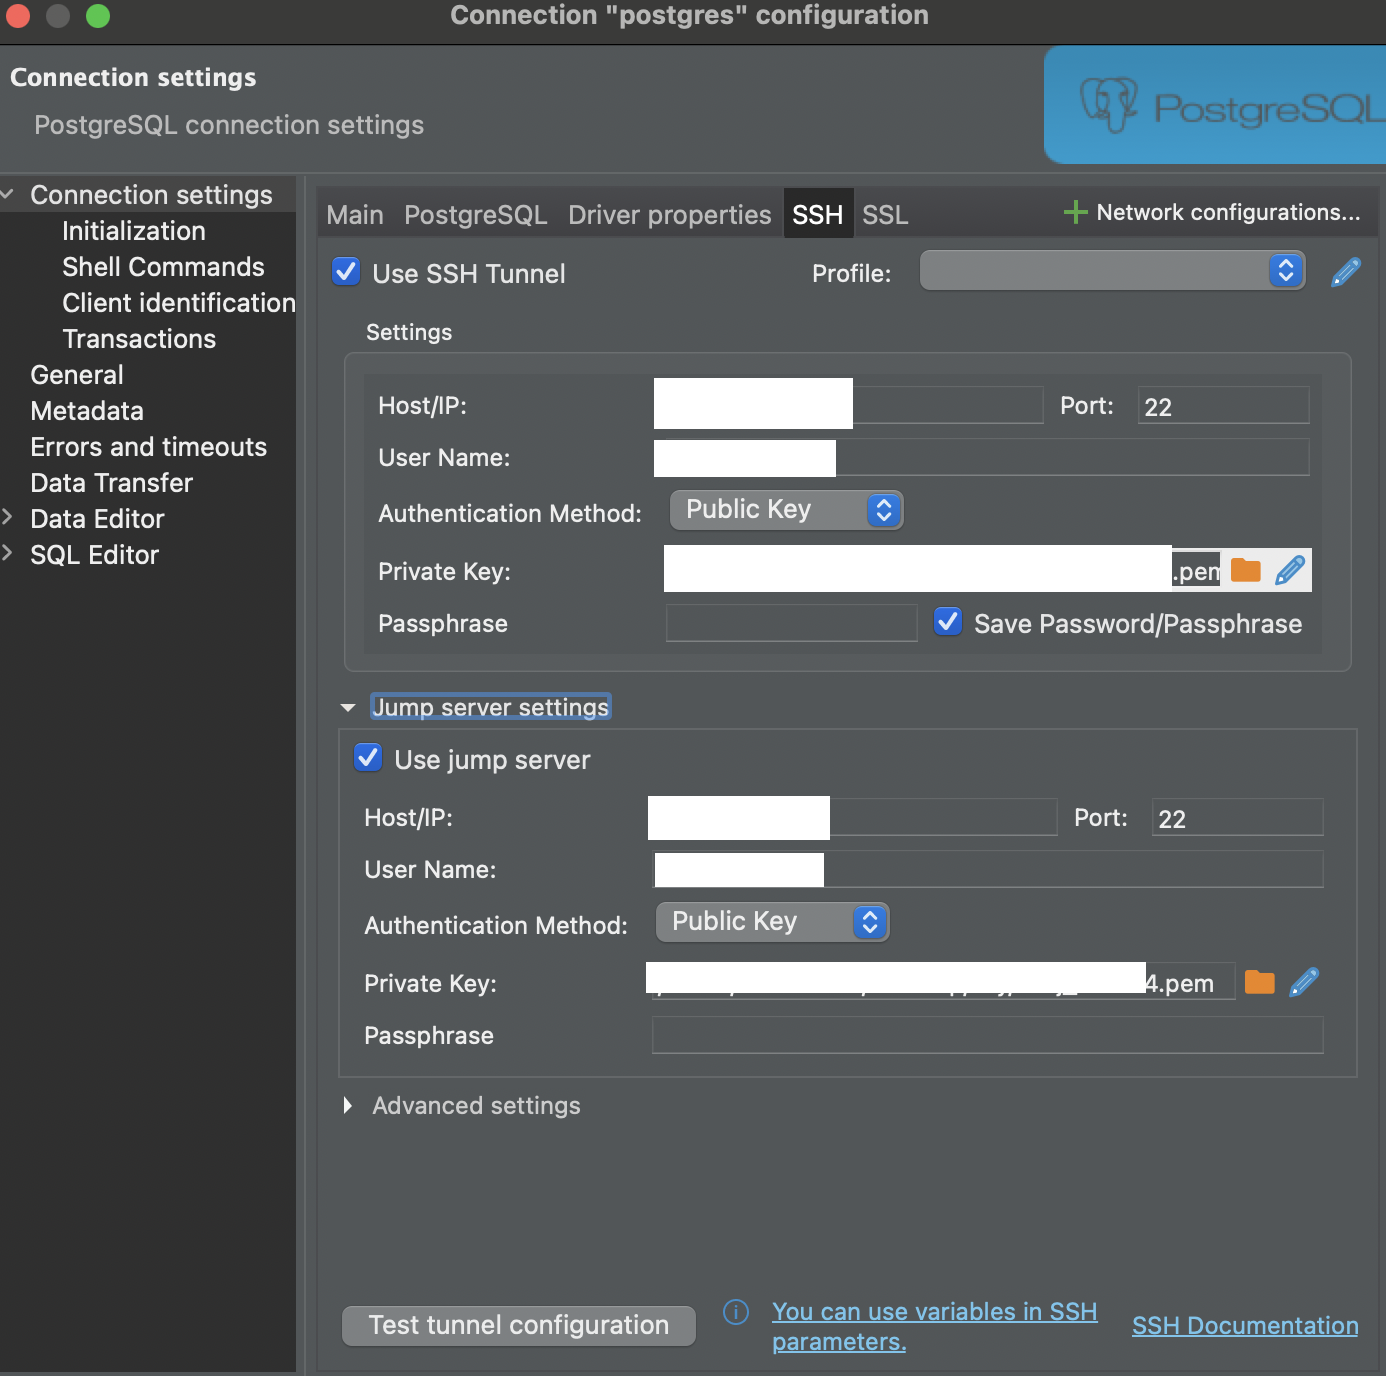Open SSH Authentication Method dropdown

point(786,510)
